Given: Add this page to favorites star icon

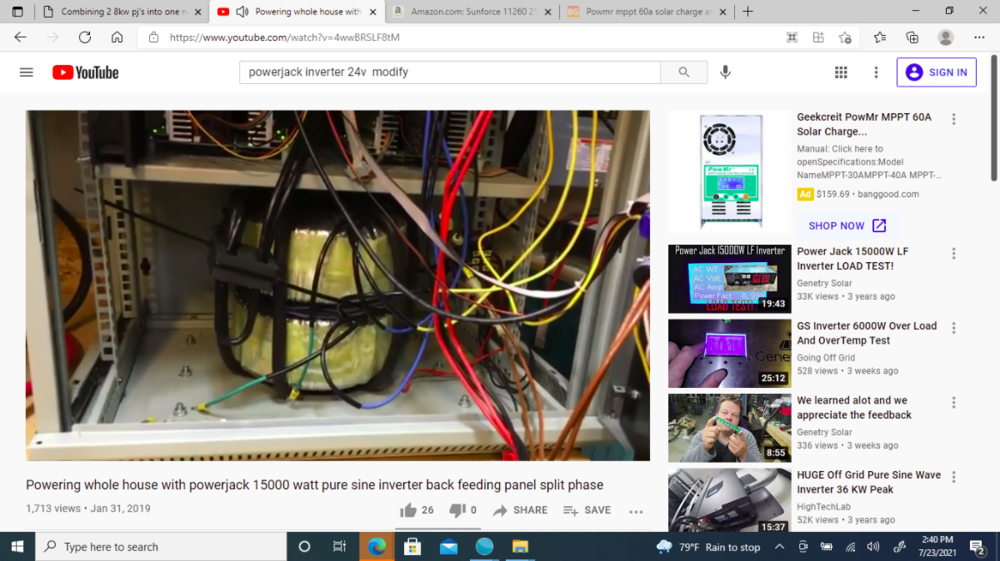Looking at the screenshot, I should (845, 37).
